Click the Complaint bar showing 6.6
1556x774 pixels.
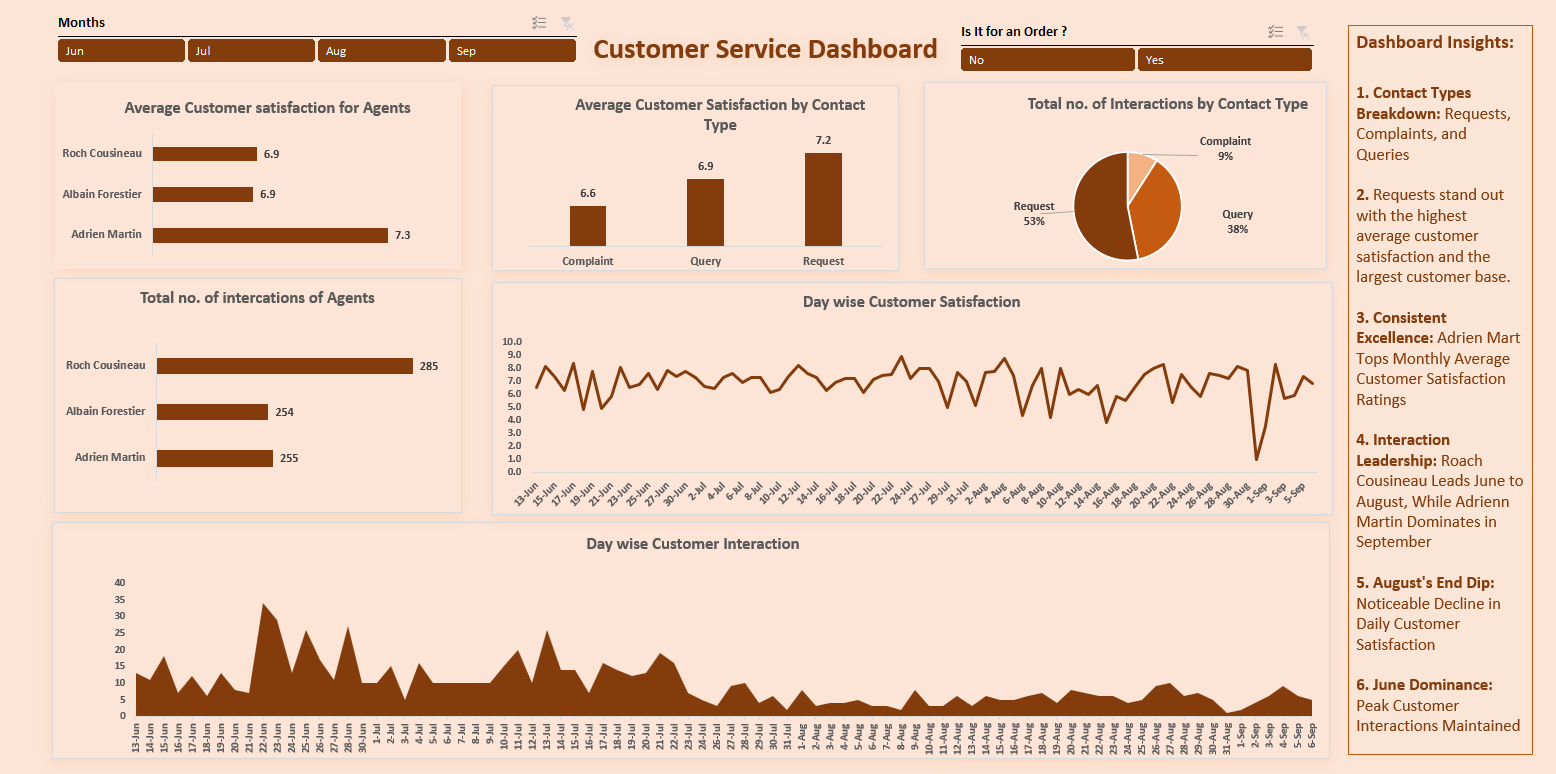click(588, 226)
